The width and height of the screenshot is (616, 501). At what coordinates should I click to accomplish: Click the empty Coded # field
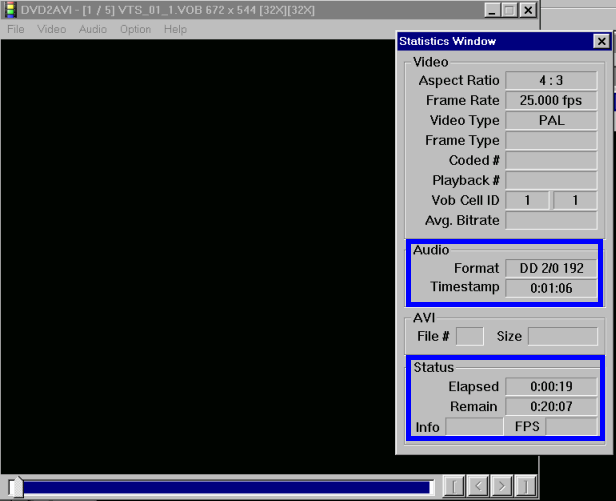tap(551, 160)
